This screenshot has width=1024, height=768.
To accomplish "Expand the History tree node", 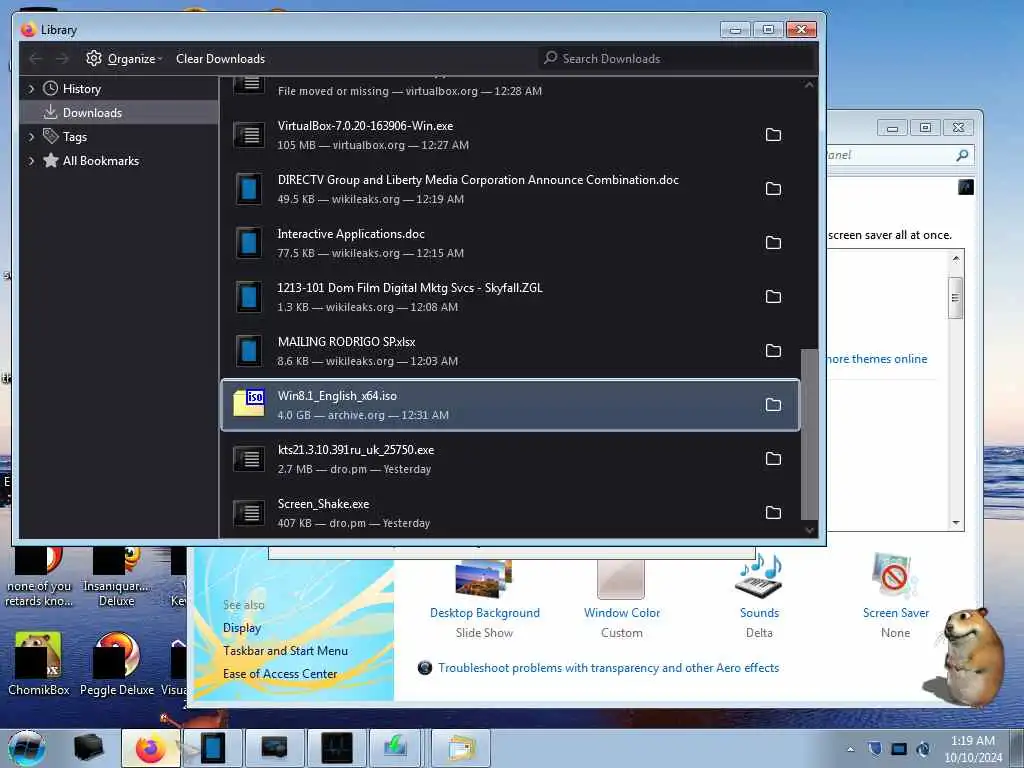I will (x=31, y=89).
